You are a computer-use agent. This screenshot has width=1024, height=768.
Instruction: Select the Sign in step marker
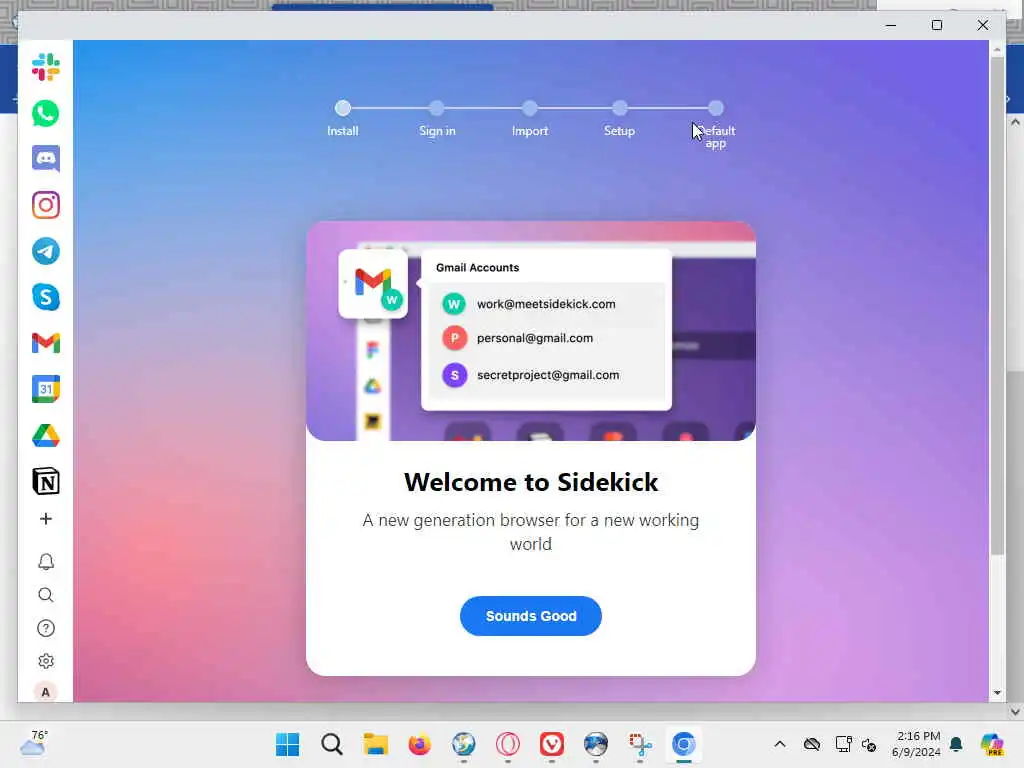click(x=437, y=108)
